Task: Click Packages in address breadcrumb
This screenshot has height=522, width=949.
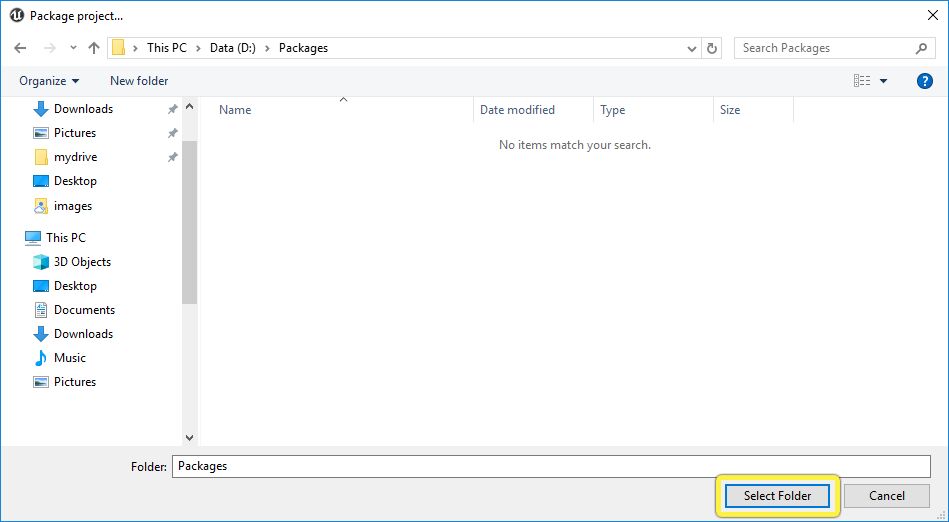Action: tap(303, 48)
